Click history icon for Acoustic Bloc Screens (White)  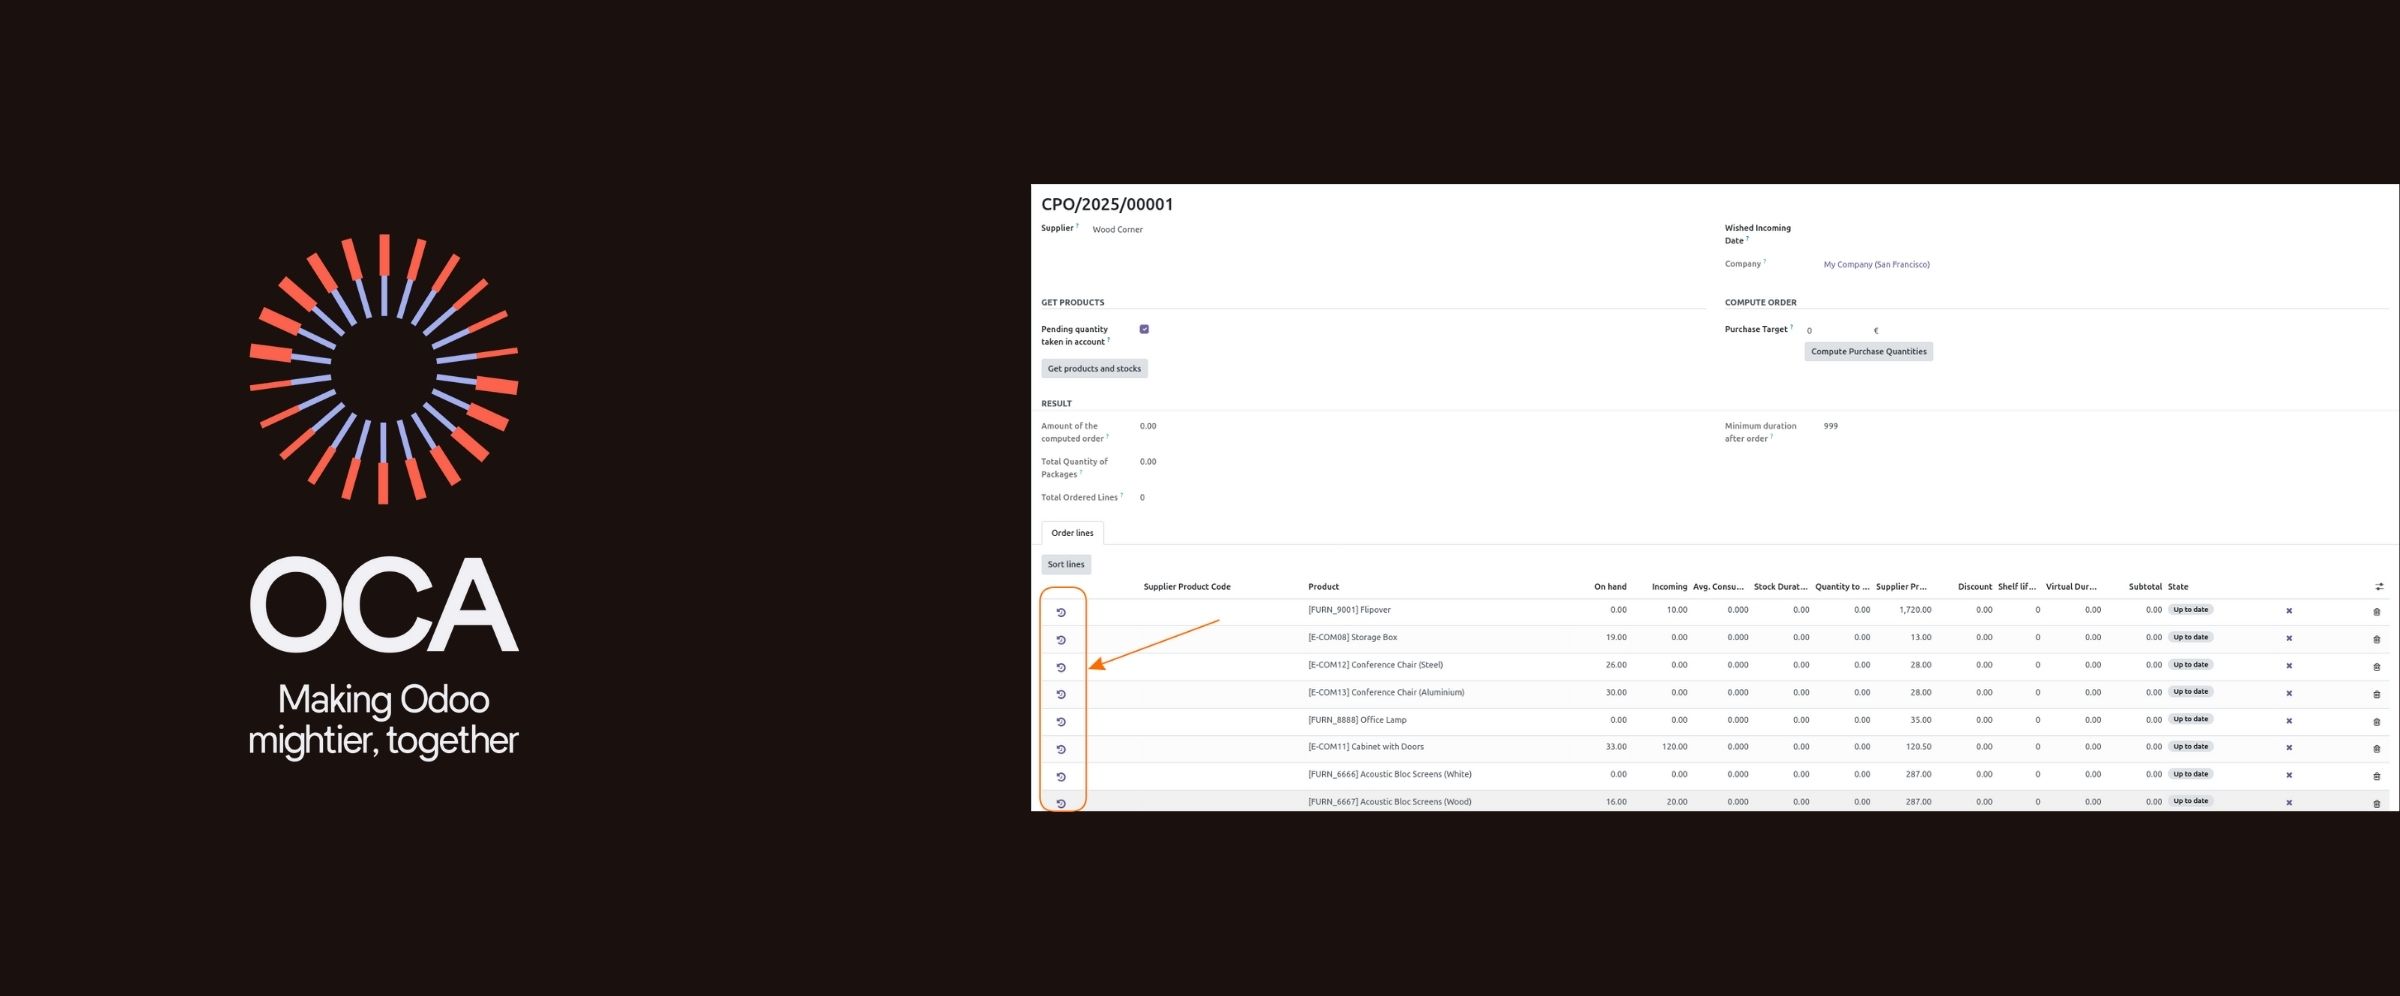click(1061, 777)
